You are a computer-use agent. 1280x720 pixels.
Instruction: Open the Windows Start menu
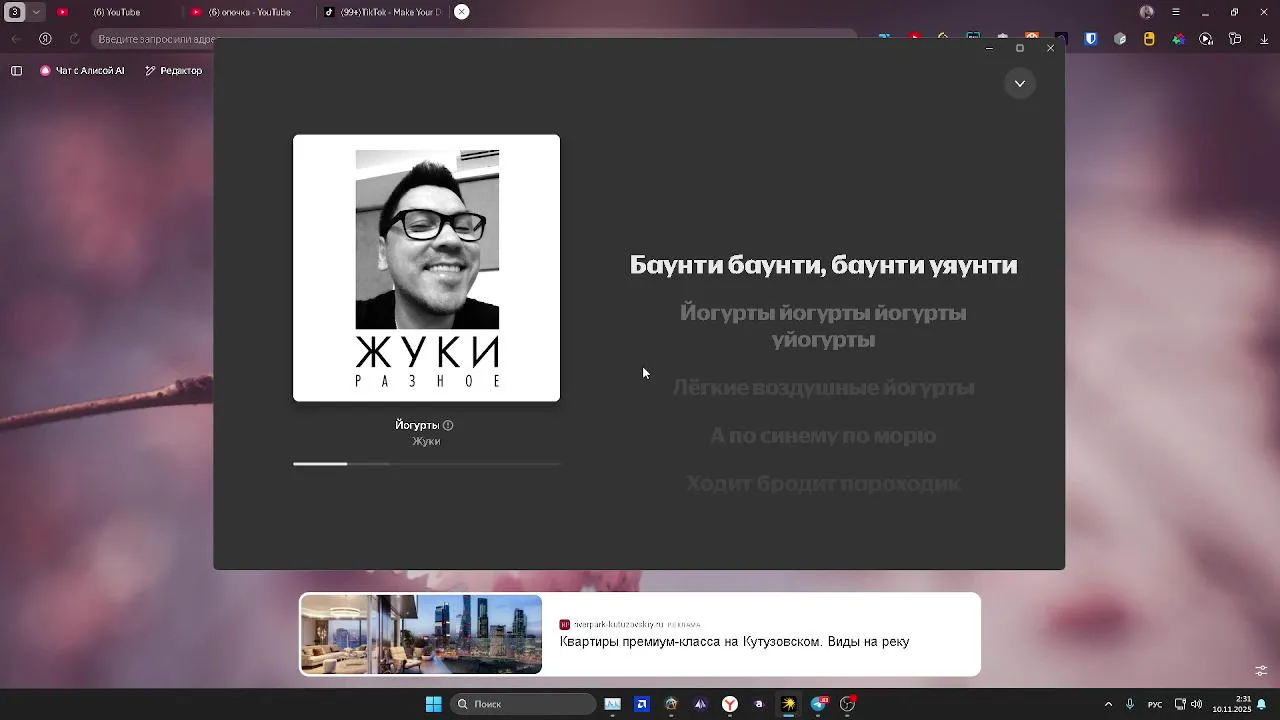click(433, 704)
